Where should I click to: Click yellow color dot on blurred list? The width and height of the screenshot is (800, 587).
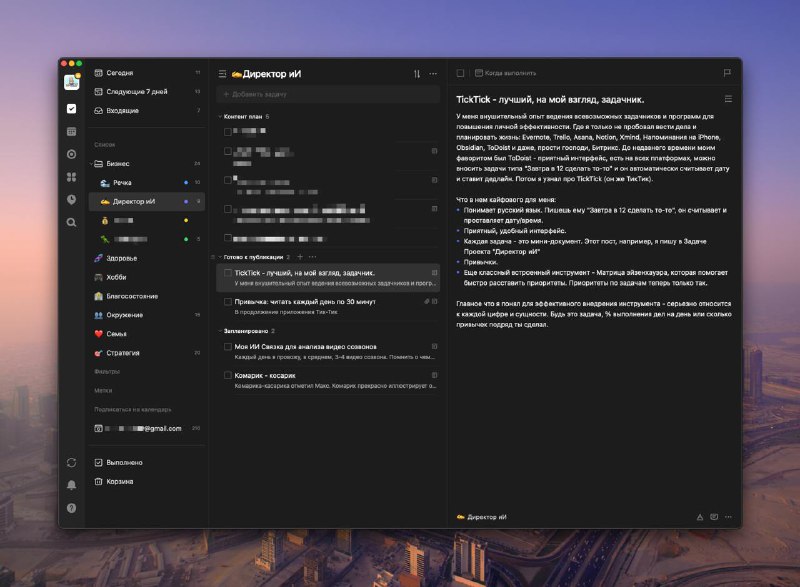click(186, 220)
